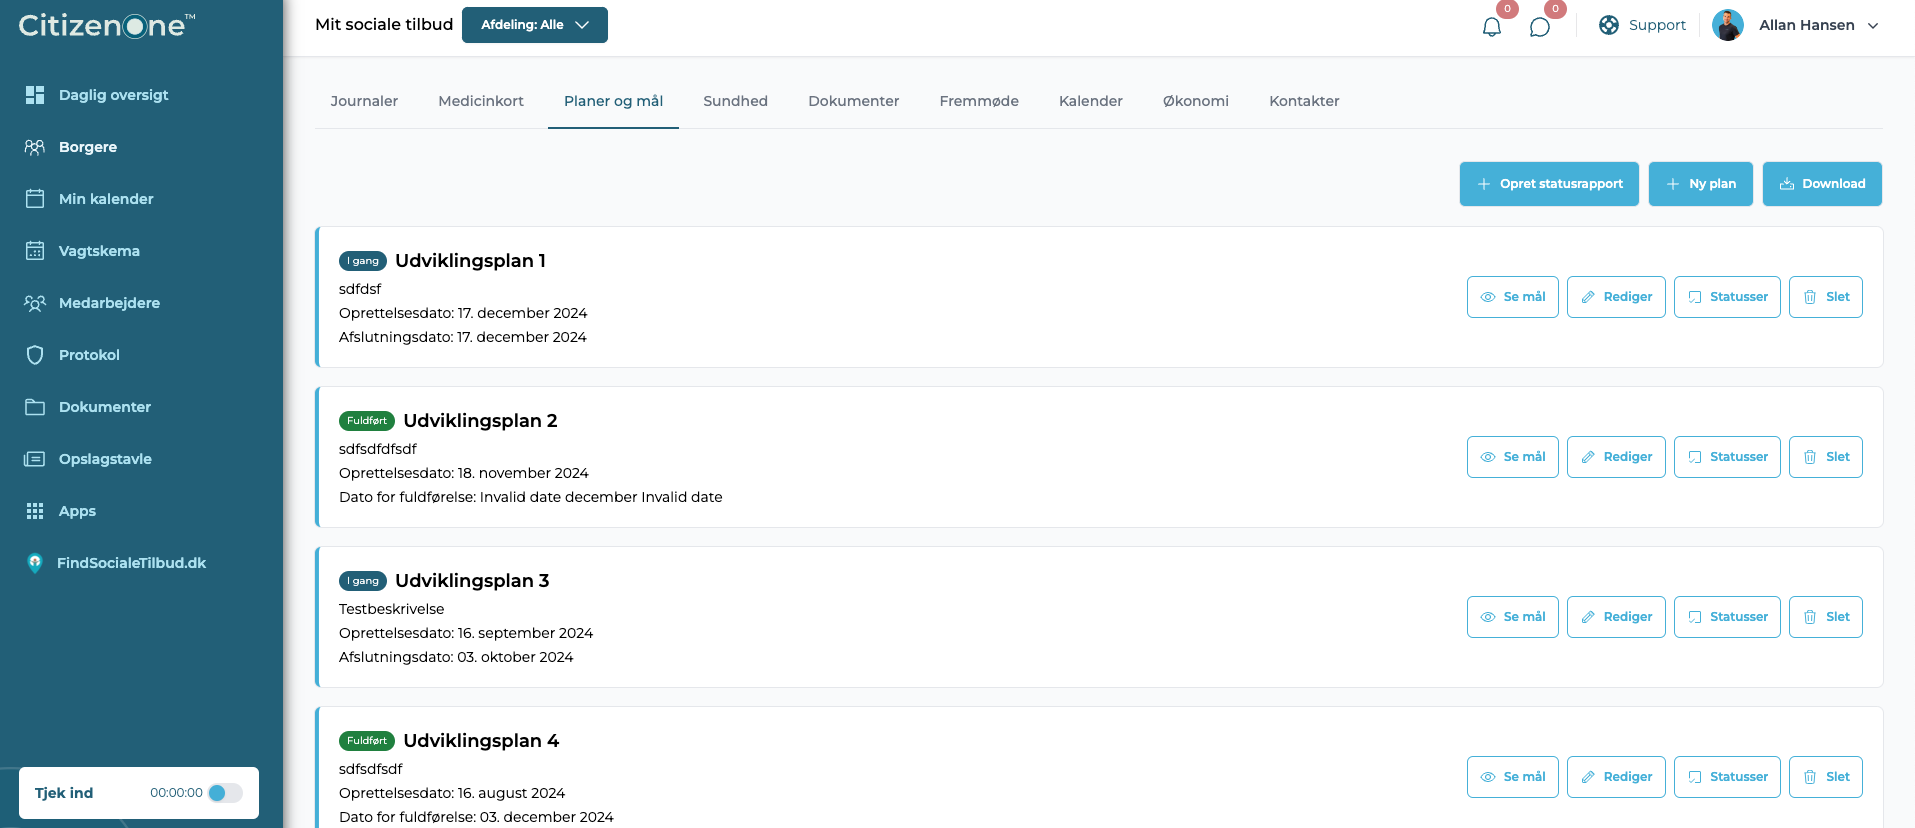Click the 00:00:00 check-in timer
1915x828 pixels.
[x=176, y=793]
